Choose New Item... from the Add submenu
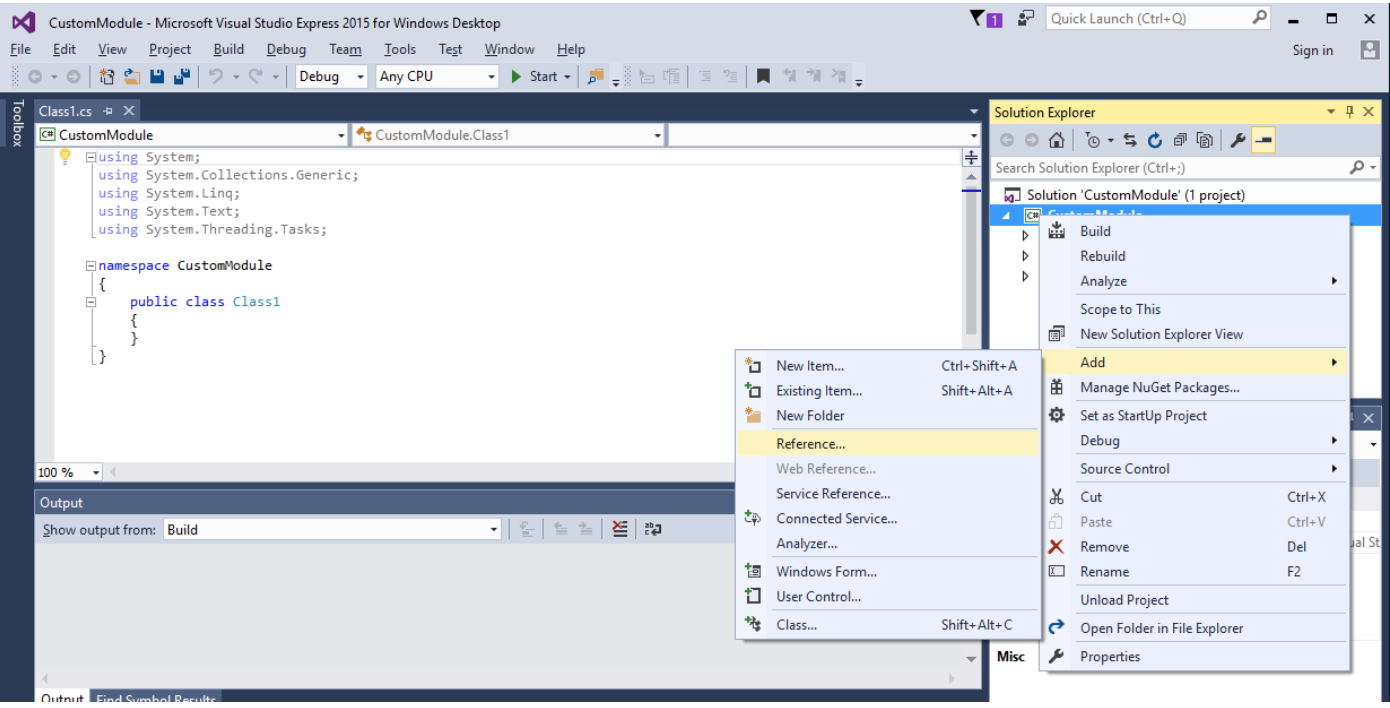The image size is (1390, 708). 888,366
